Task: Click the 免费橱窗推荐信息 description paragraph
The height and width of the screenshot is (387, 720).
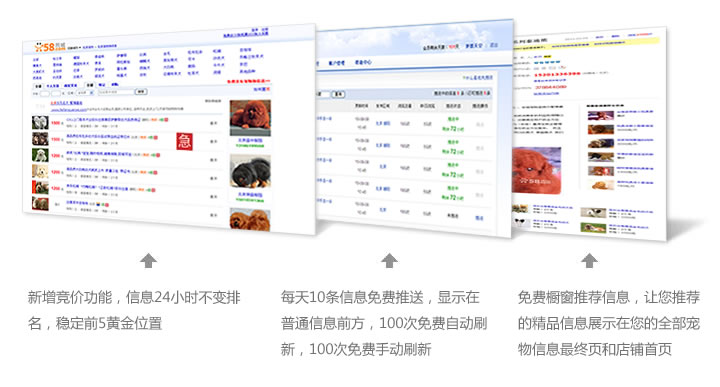Action: pos(609,323)
